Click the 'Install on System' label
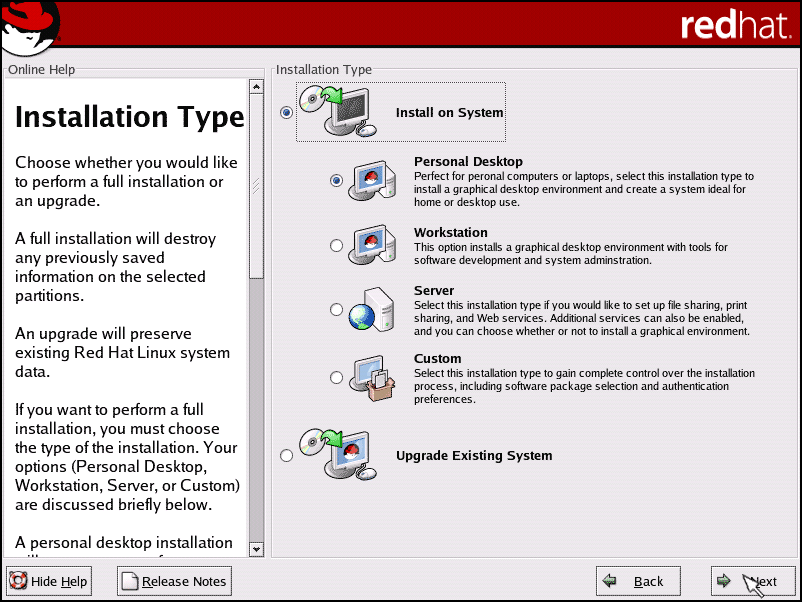The height and width of the screenshot is (602, 802). (x=450, y=113)
